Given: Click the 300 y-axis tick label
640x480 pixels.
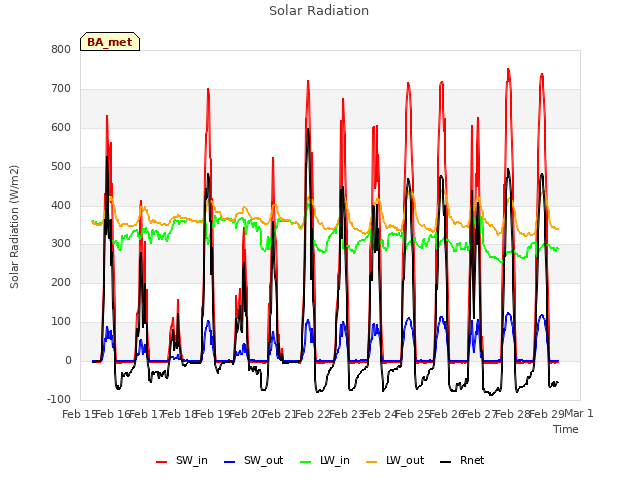Looking at the screenshot, I should coord(61,244).
